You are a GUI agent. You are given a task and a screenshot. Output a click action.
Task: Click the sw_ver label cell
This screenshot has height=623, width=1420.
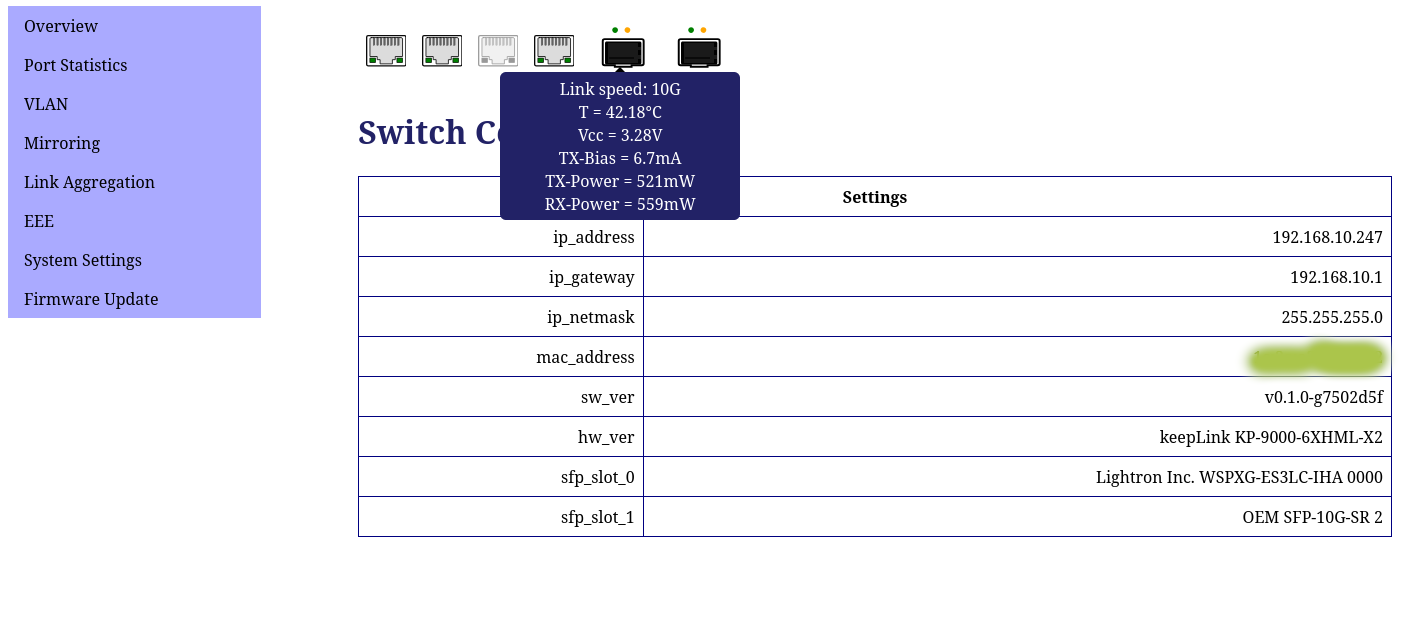tap(501, 397)
